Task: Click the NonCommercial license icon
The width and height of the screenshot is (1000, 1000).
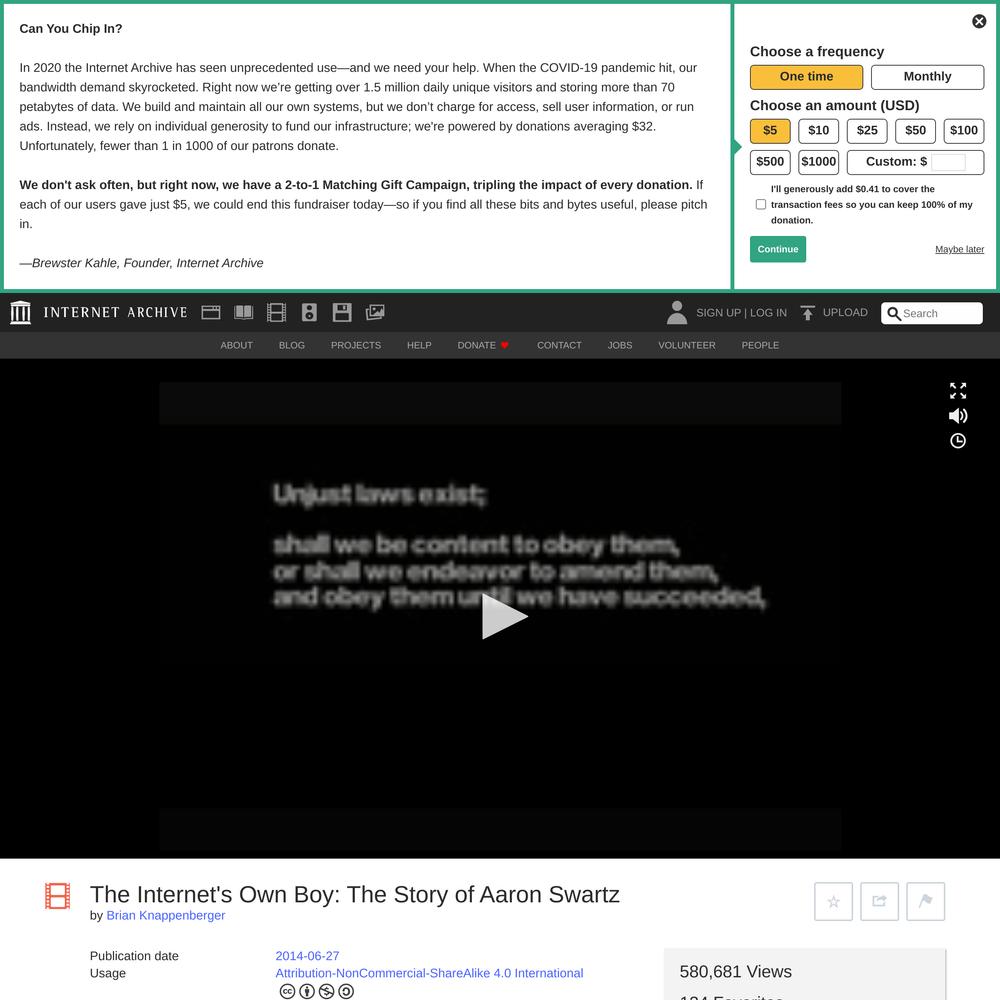Action: click(327, 991)
